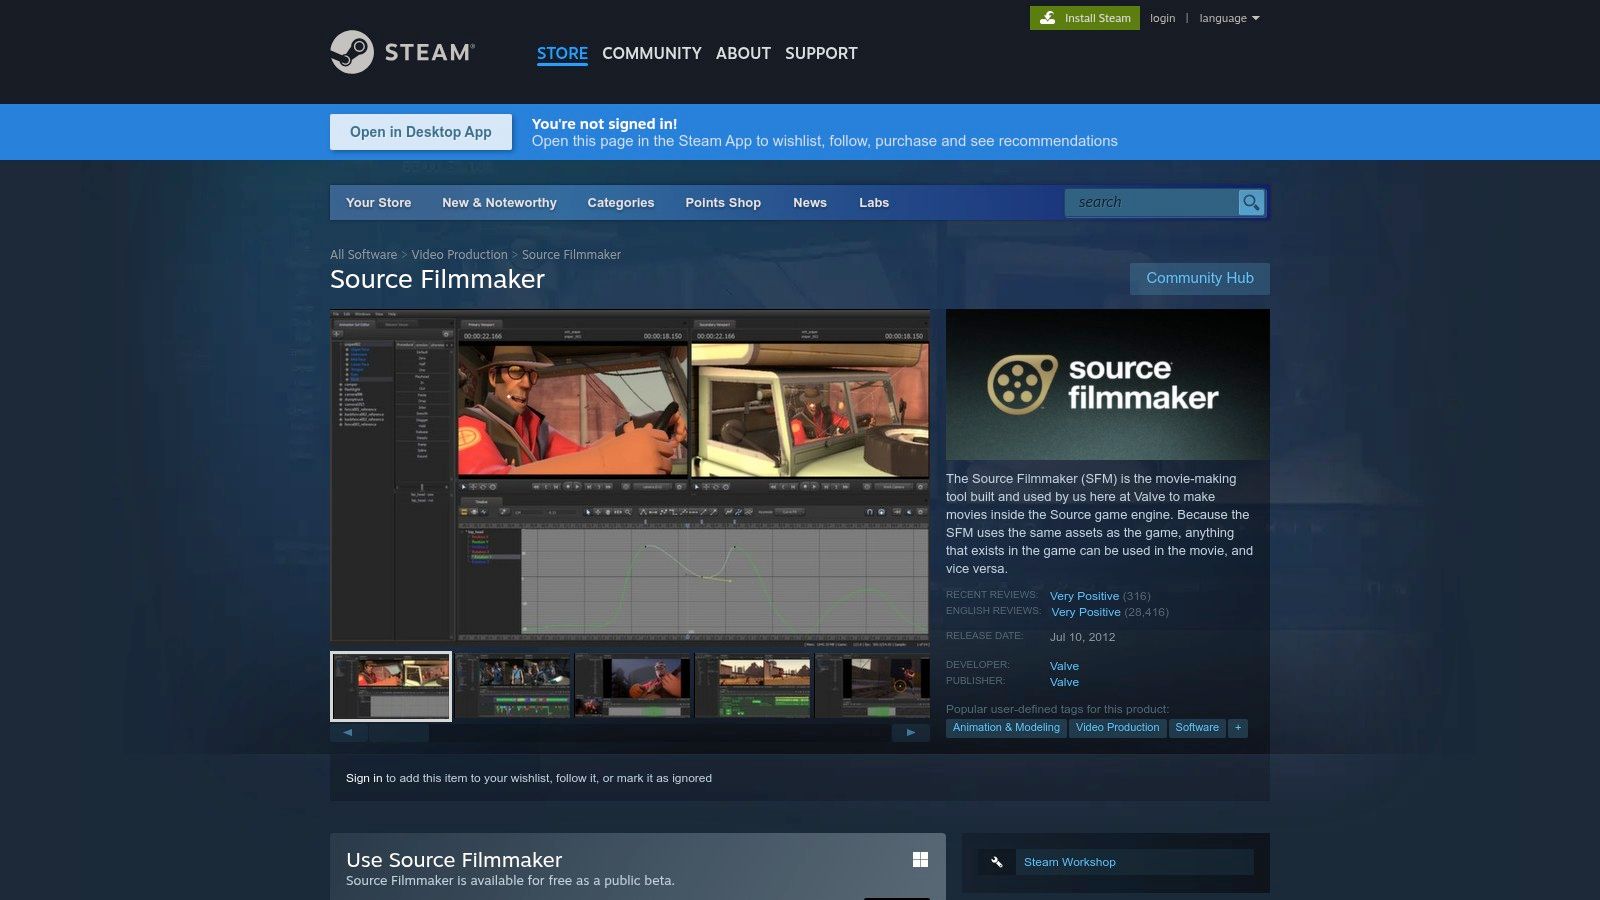Click the Install Steam download icon
This screenshot has height=900, width=1600.
(x=1047, y=18)
